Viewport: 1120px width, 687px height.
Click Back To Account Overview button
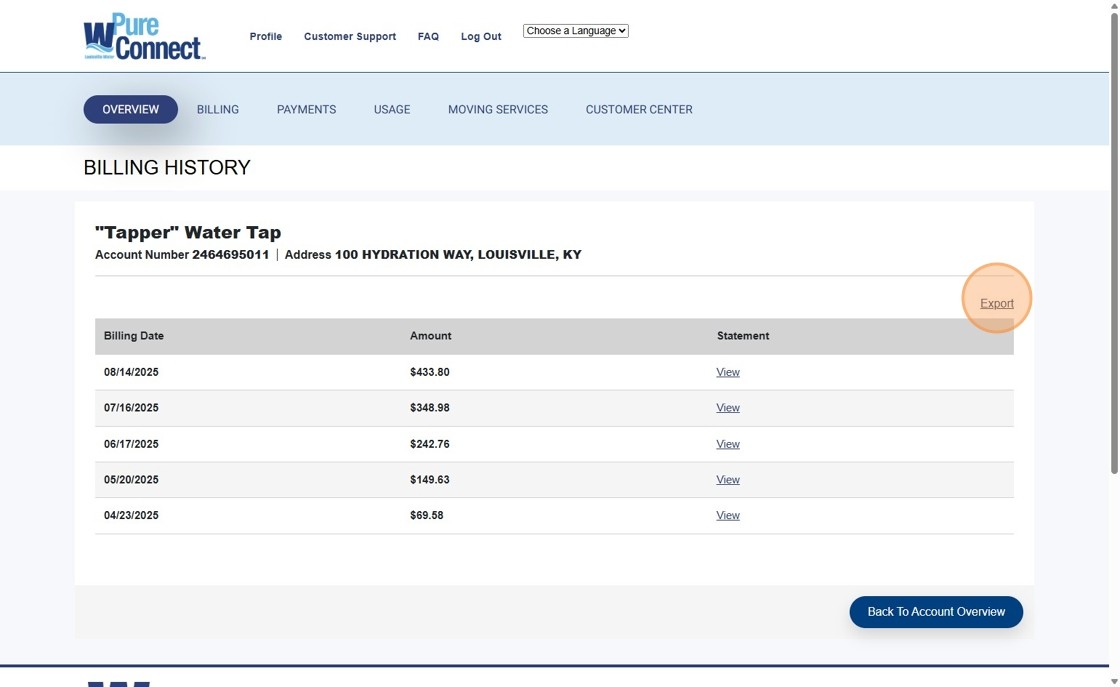[x=936, y=612]
